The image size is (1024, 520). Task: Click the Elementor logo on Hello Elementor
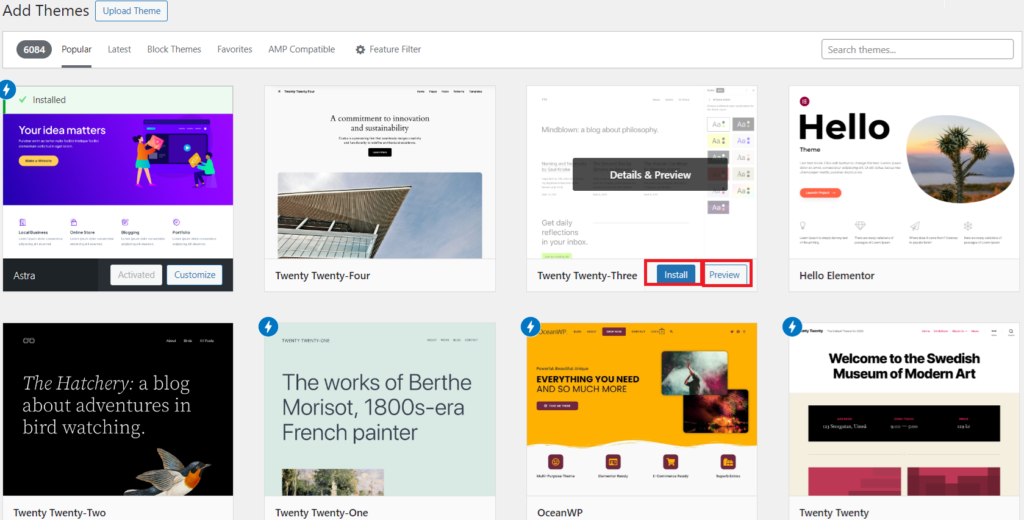[x=805, y=101]
